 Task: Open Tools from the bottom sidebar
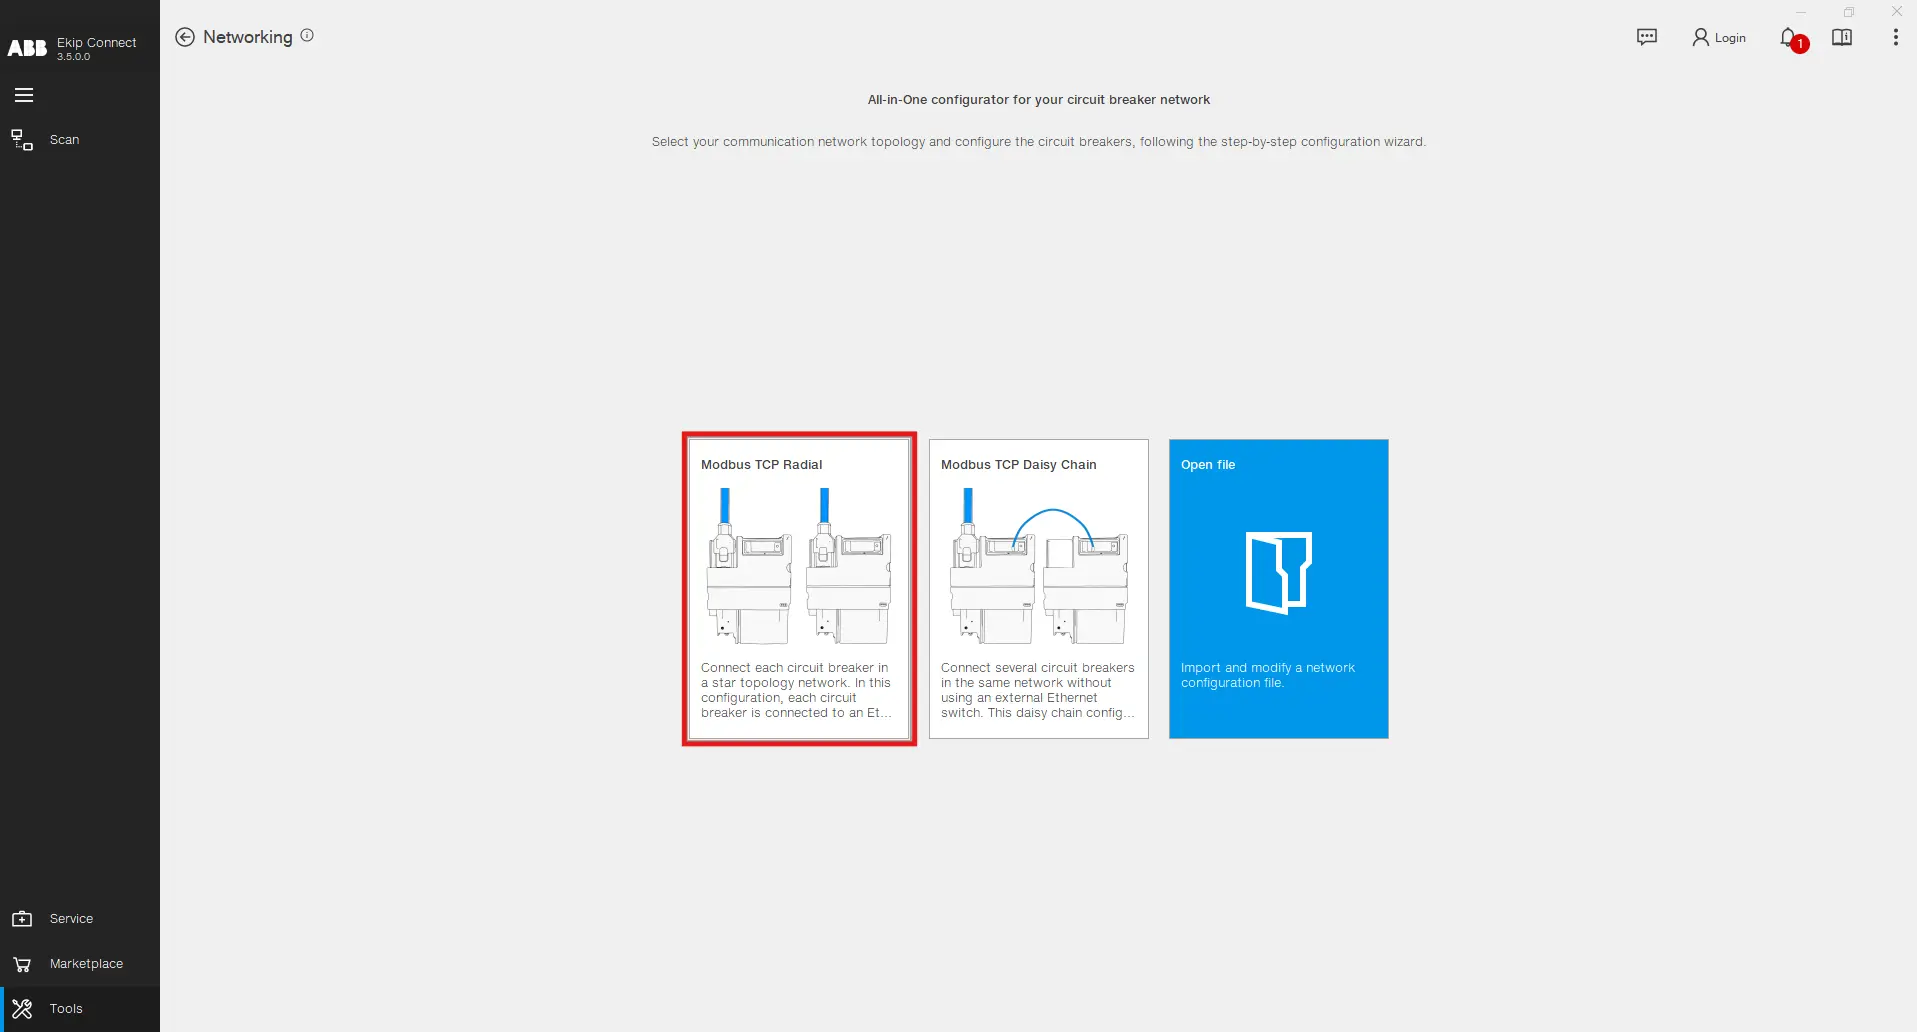66,1008
